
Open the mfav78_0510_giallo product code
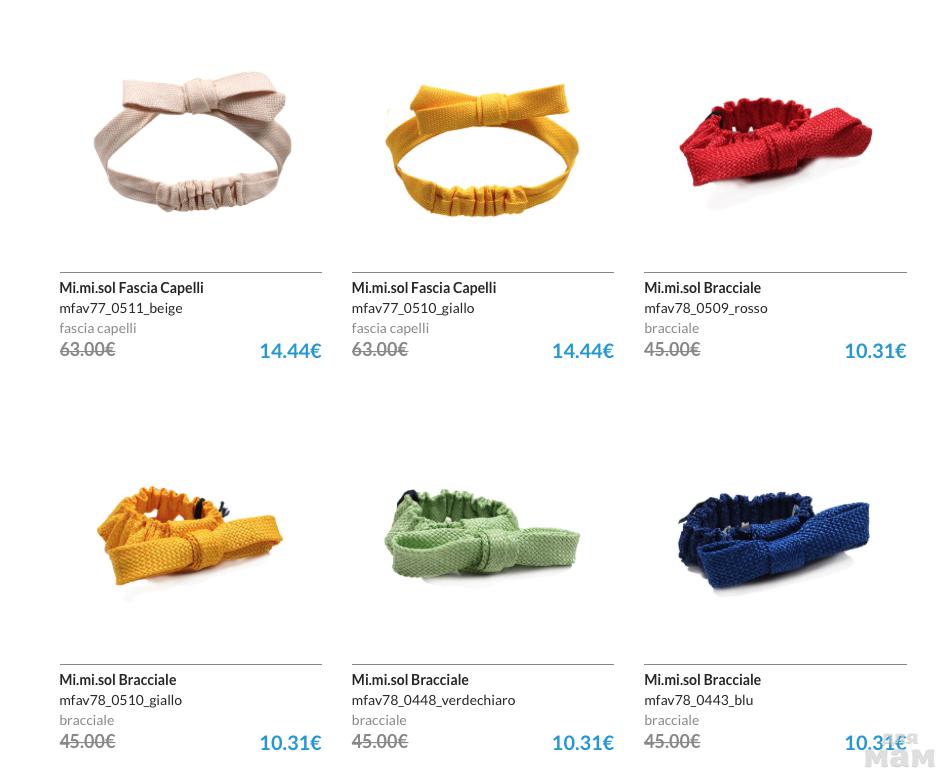point(121,700)
